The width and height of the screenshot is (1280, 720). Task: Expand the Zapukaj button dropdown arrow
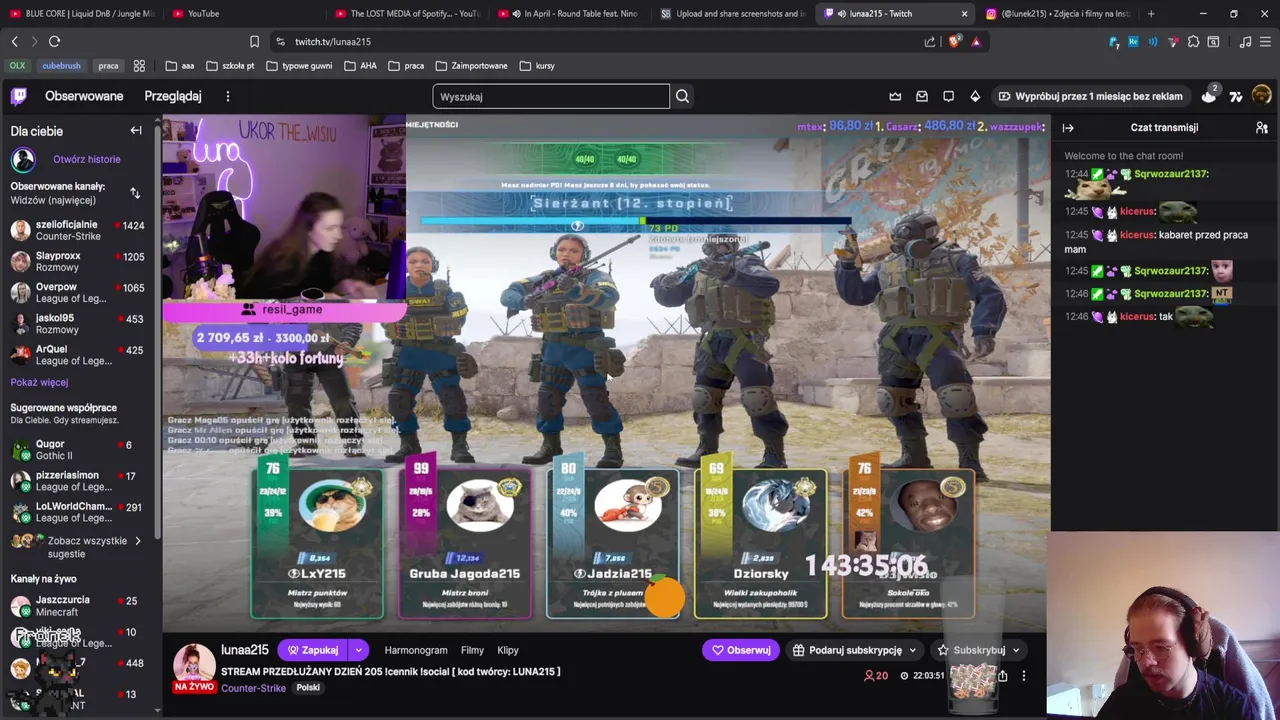(358, 650)
